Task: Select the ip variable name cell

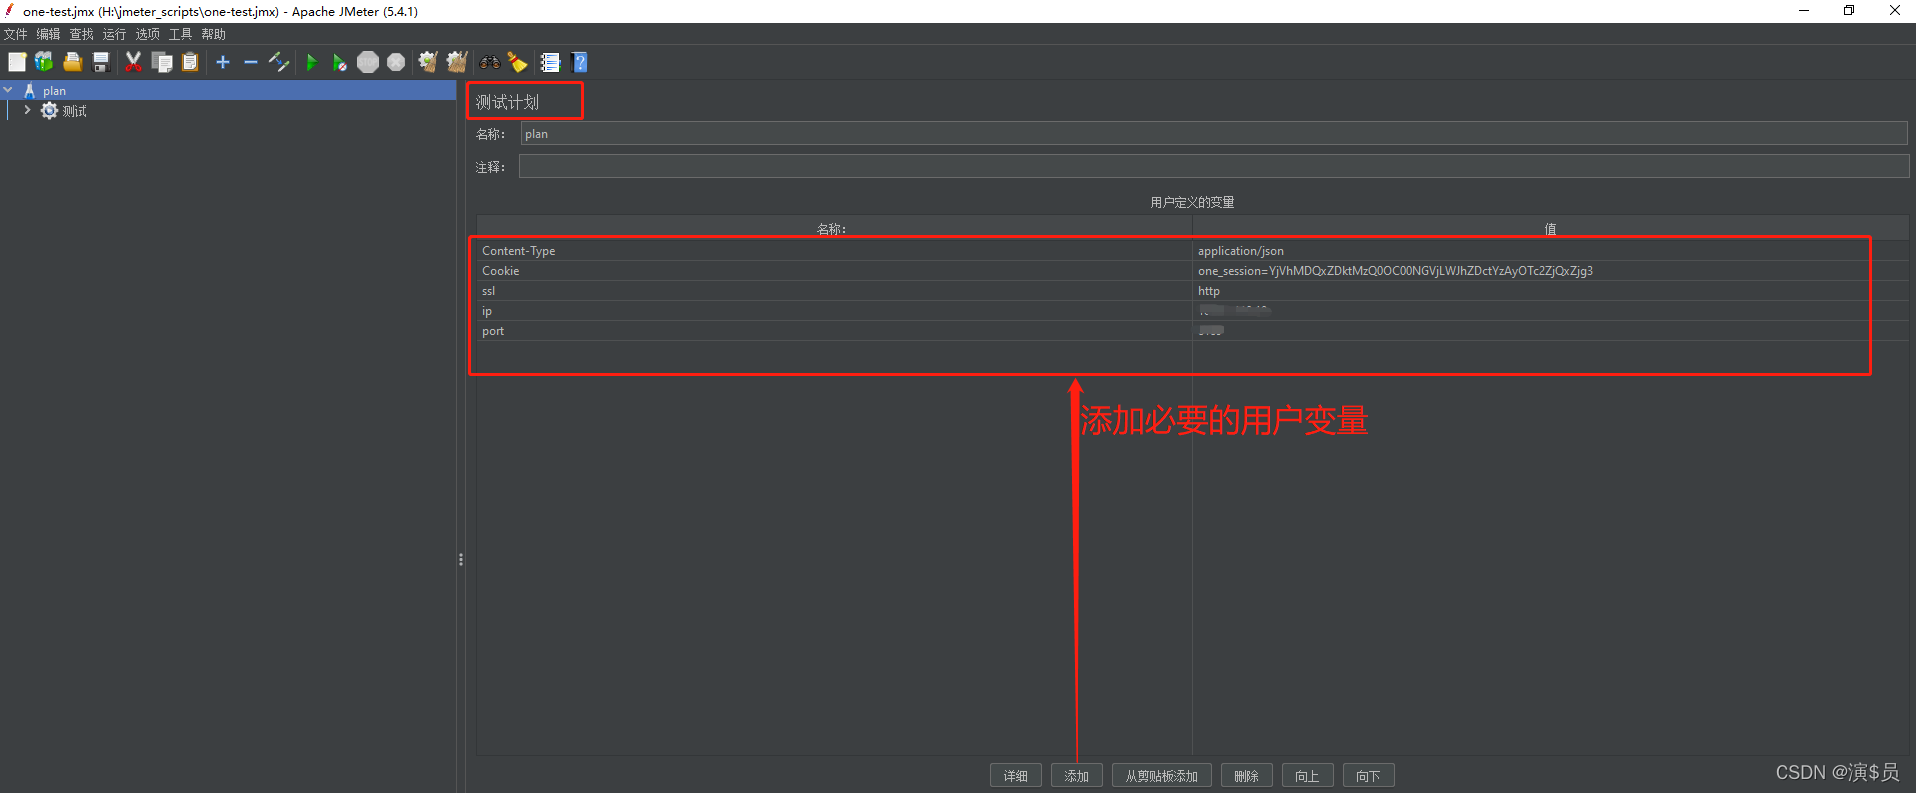Action: tap(834, 311)
